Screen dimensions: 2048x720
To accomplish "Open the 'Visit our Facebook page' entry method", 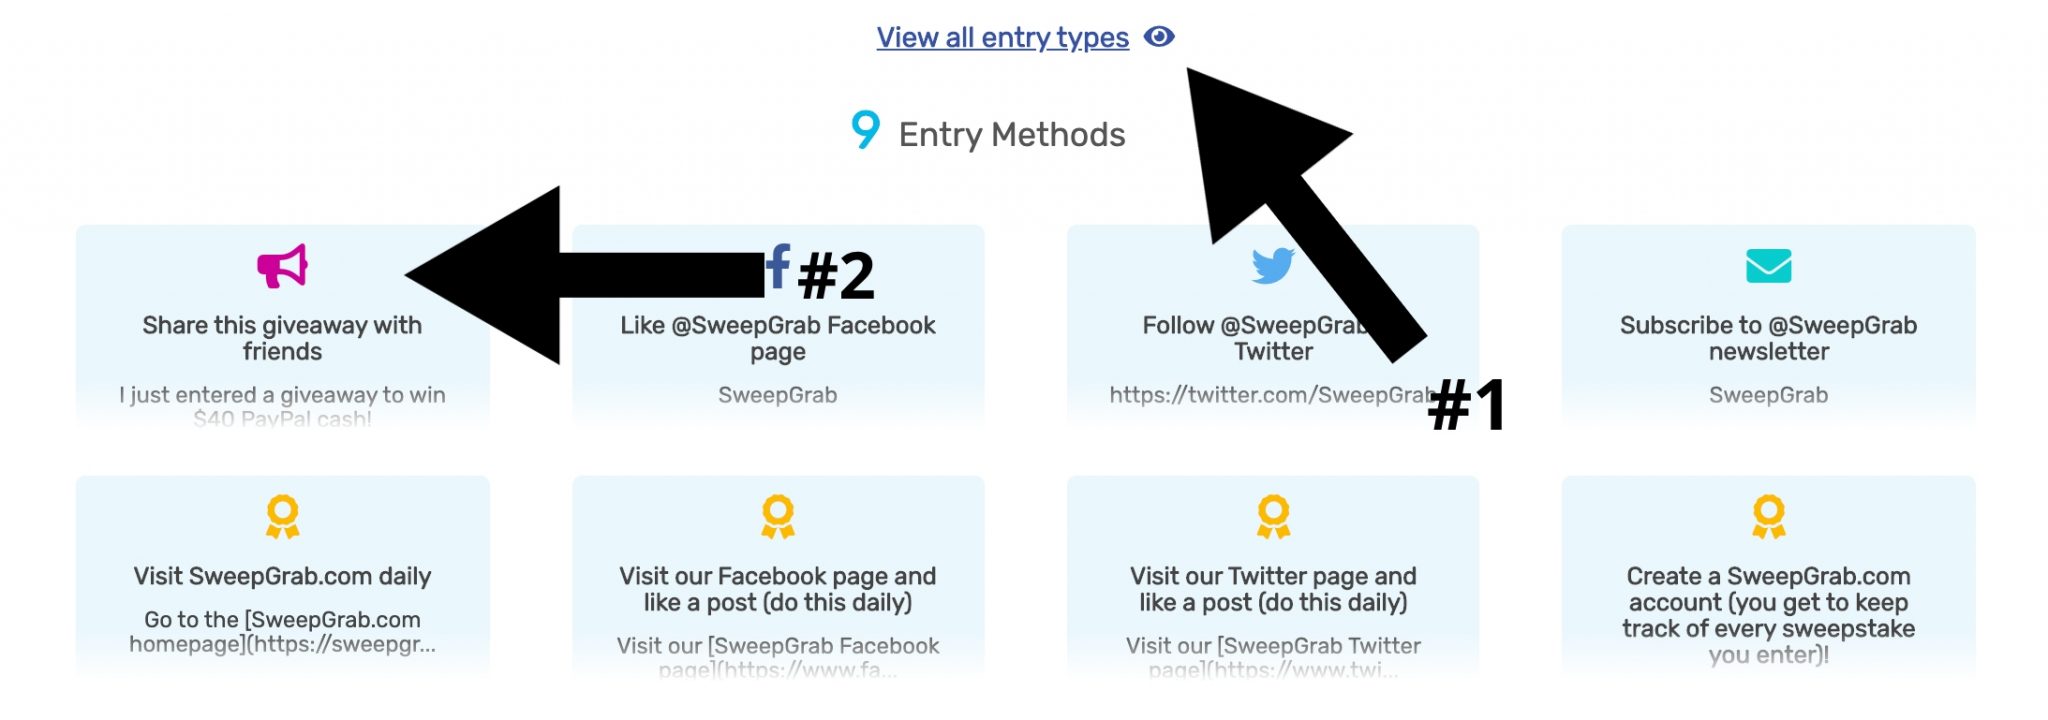I will point(777,590).
